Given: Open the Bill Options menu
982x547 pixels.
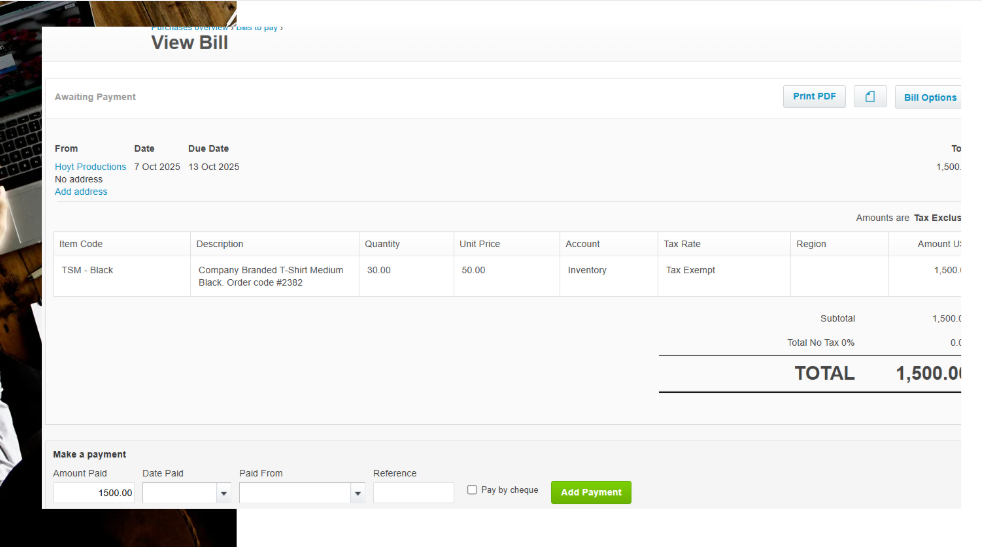Looking at the screenshot, I should coord(929,97).
